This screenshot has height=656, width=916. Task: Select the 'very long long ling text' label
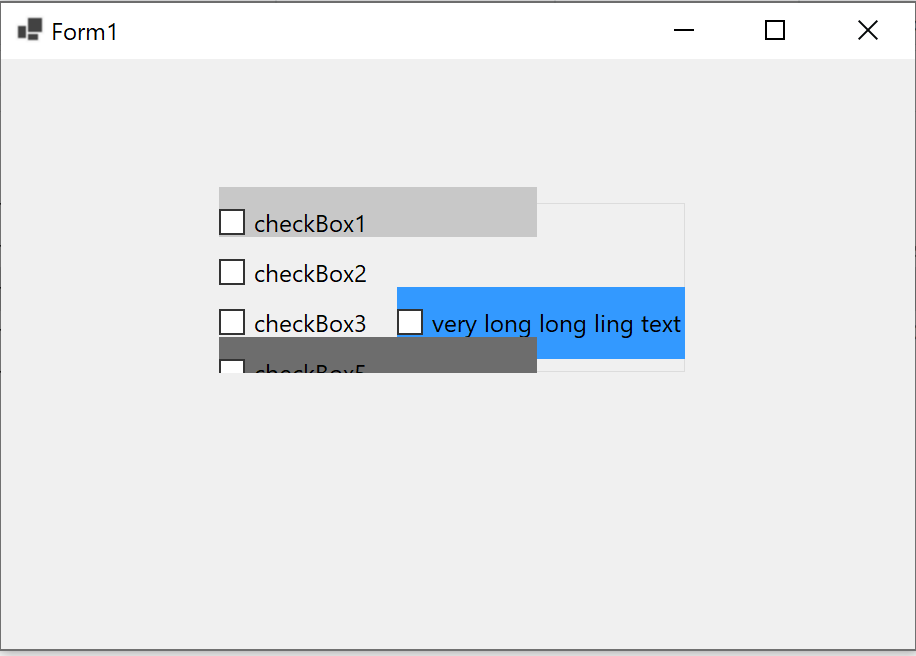coord(555,323)
